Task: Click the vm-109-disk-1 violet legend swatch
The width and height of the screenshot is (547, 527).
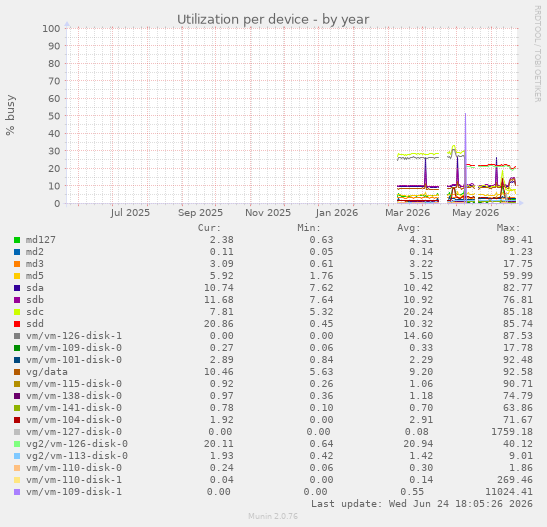Action: (x=17, y=492)
